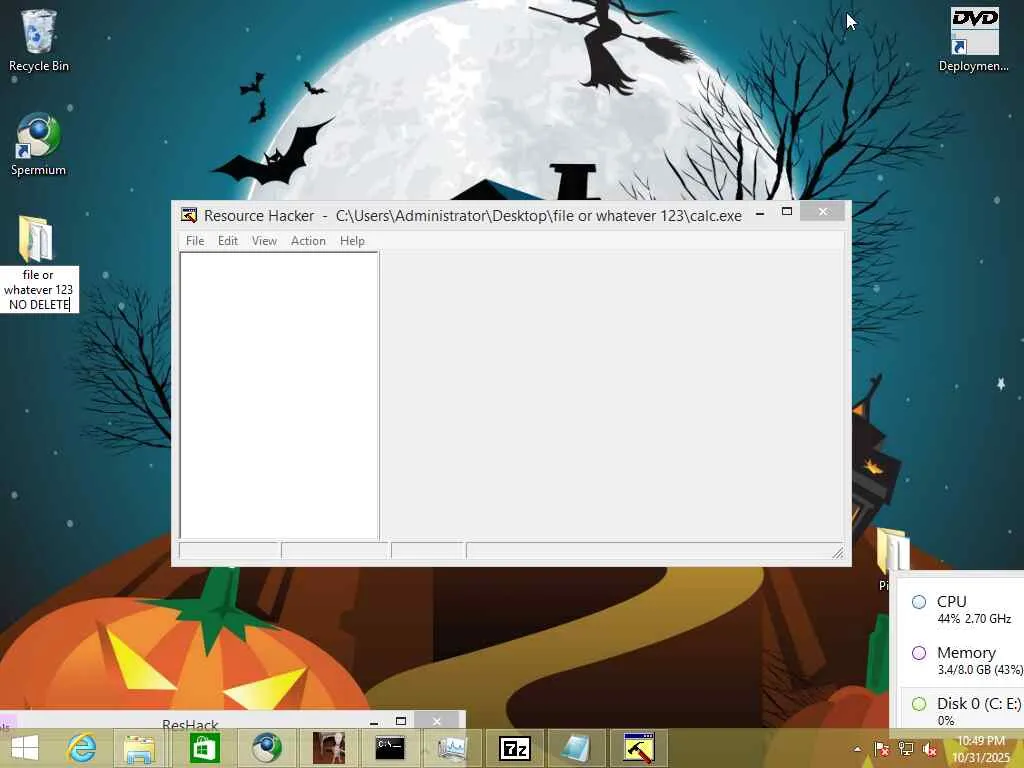Open the Action menu in Resource Hacker

[308, 241]
